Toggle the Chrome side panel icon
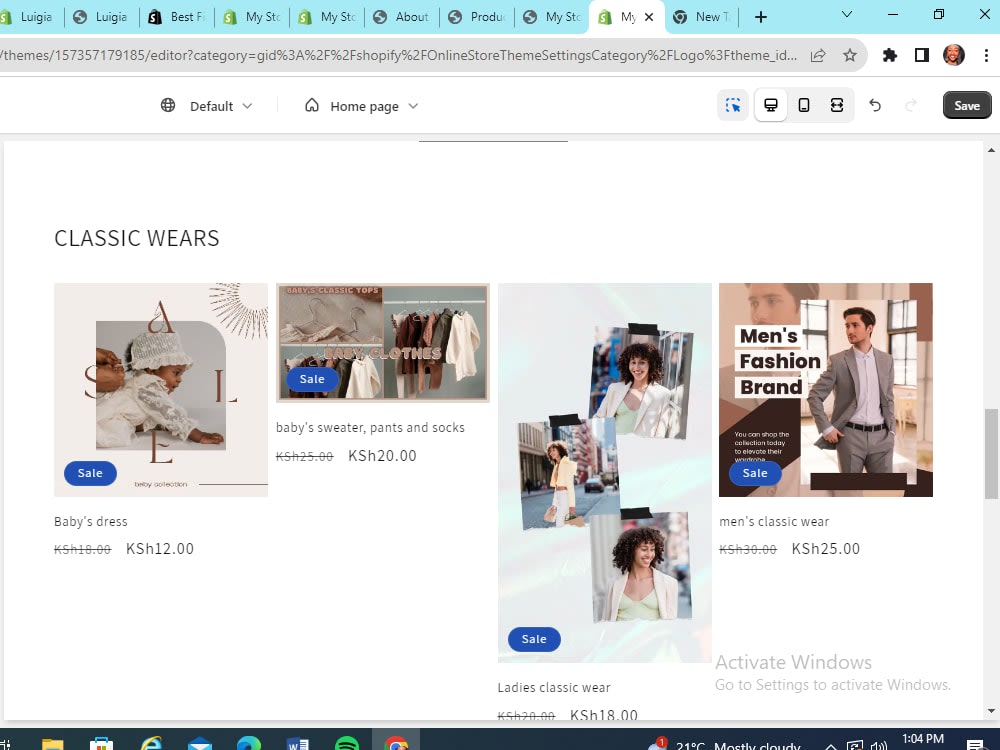Screen dimensions: 1000x750 tap(922, 55)
